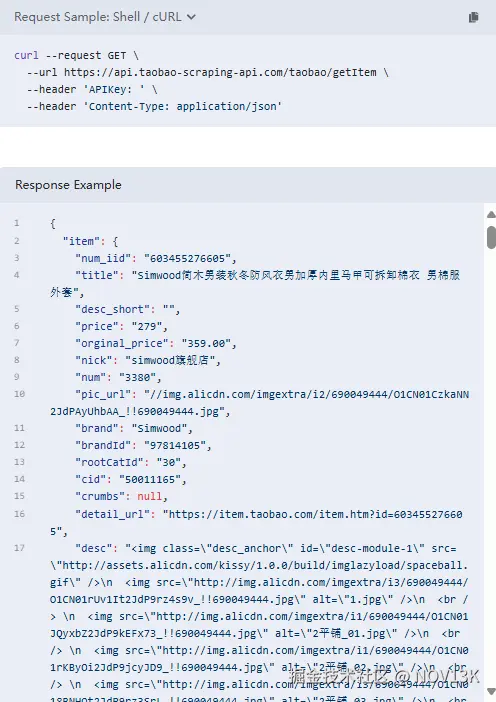Click the "brandId": "97814105" line
Viewport: 496px width, 702px height.
point(143,445)
